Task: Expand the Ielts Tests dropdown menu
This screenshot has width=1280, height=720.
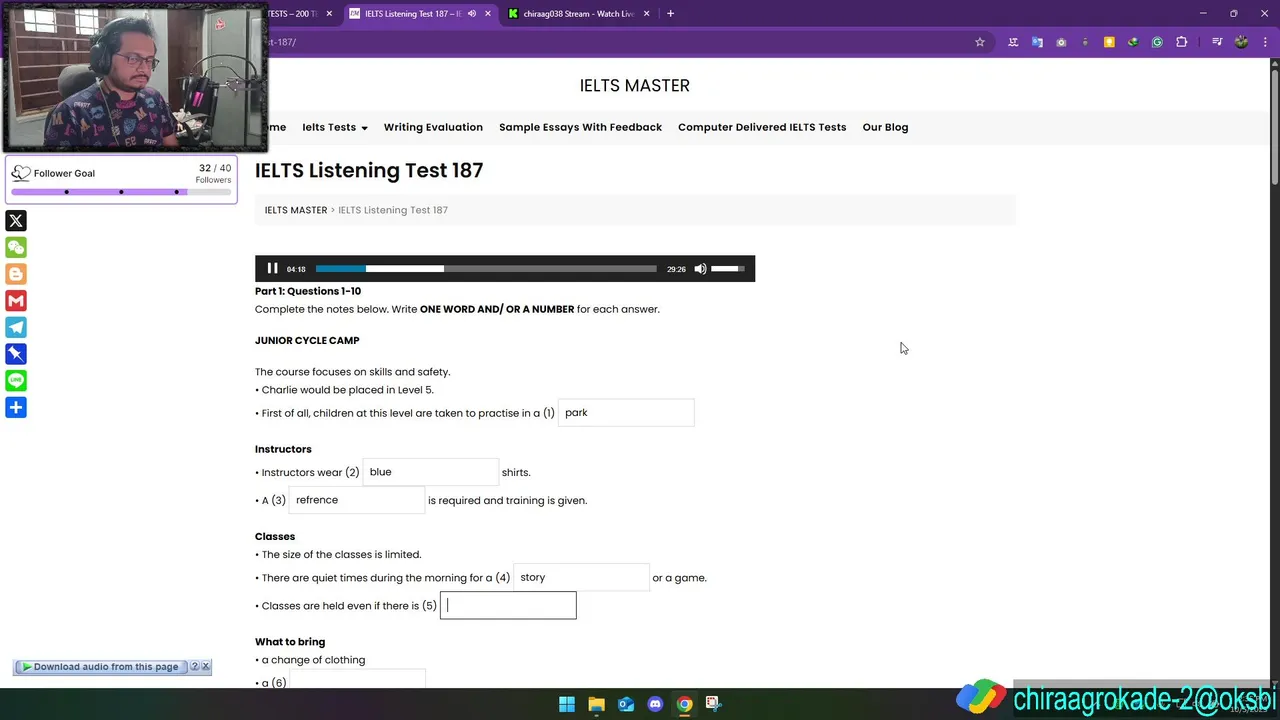Action: (x=335, y=127)
